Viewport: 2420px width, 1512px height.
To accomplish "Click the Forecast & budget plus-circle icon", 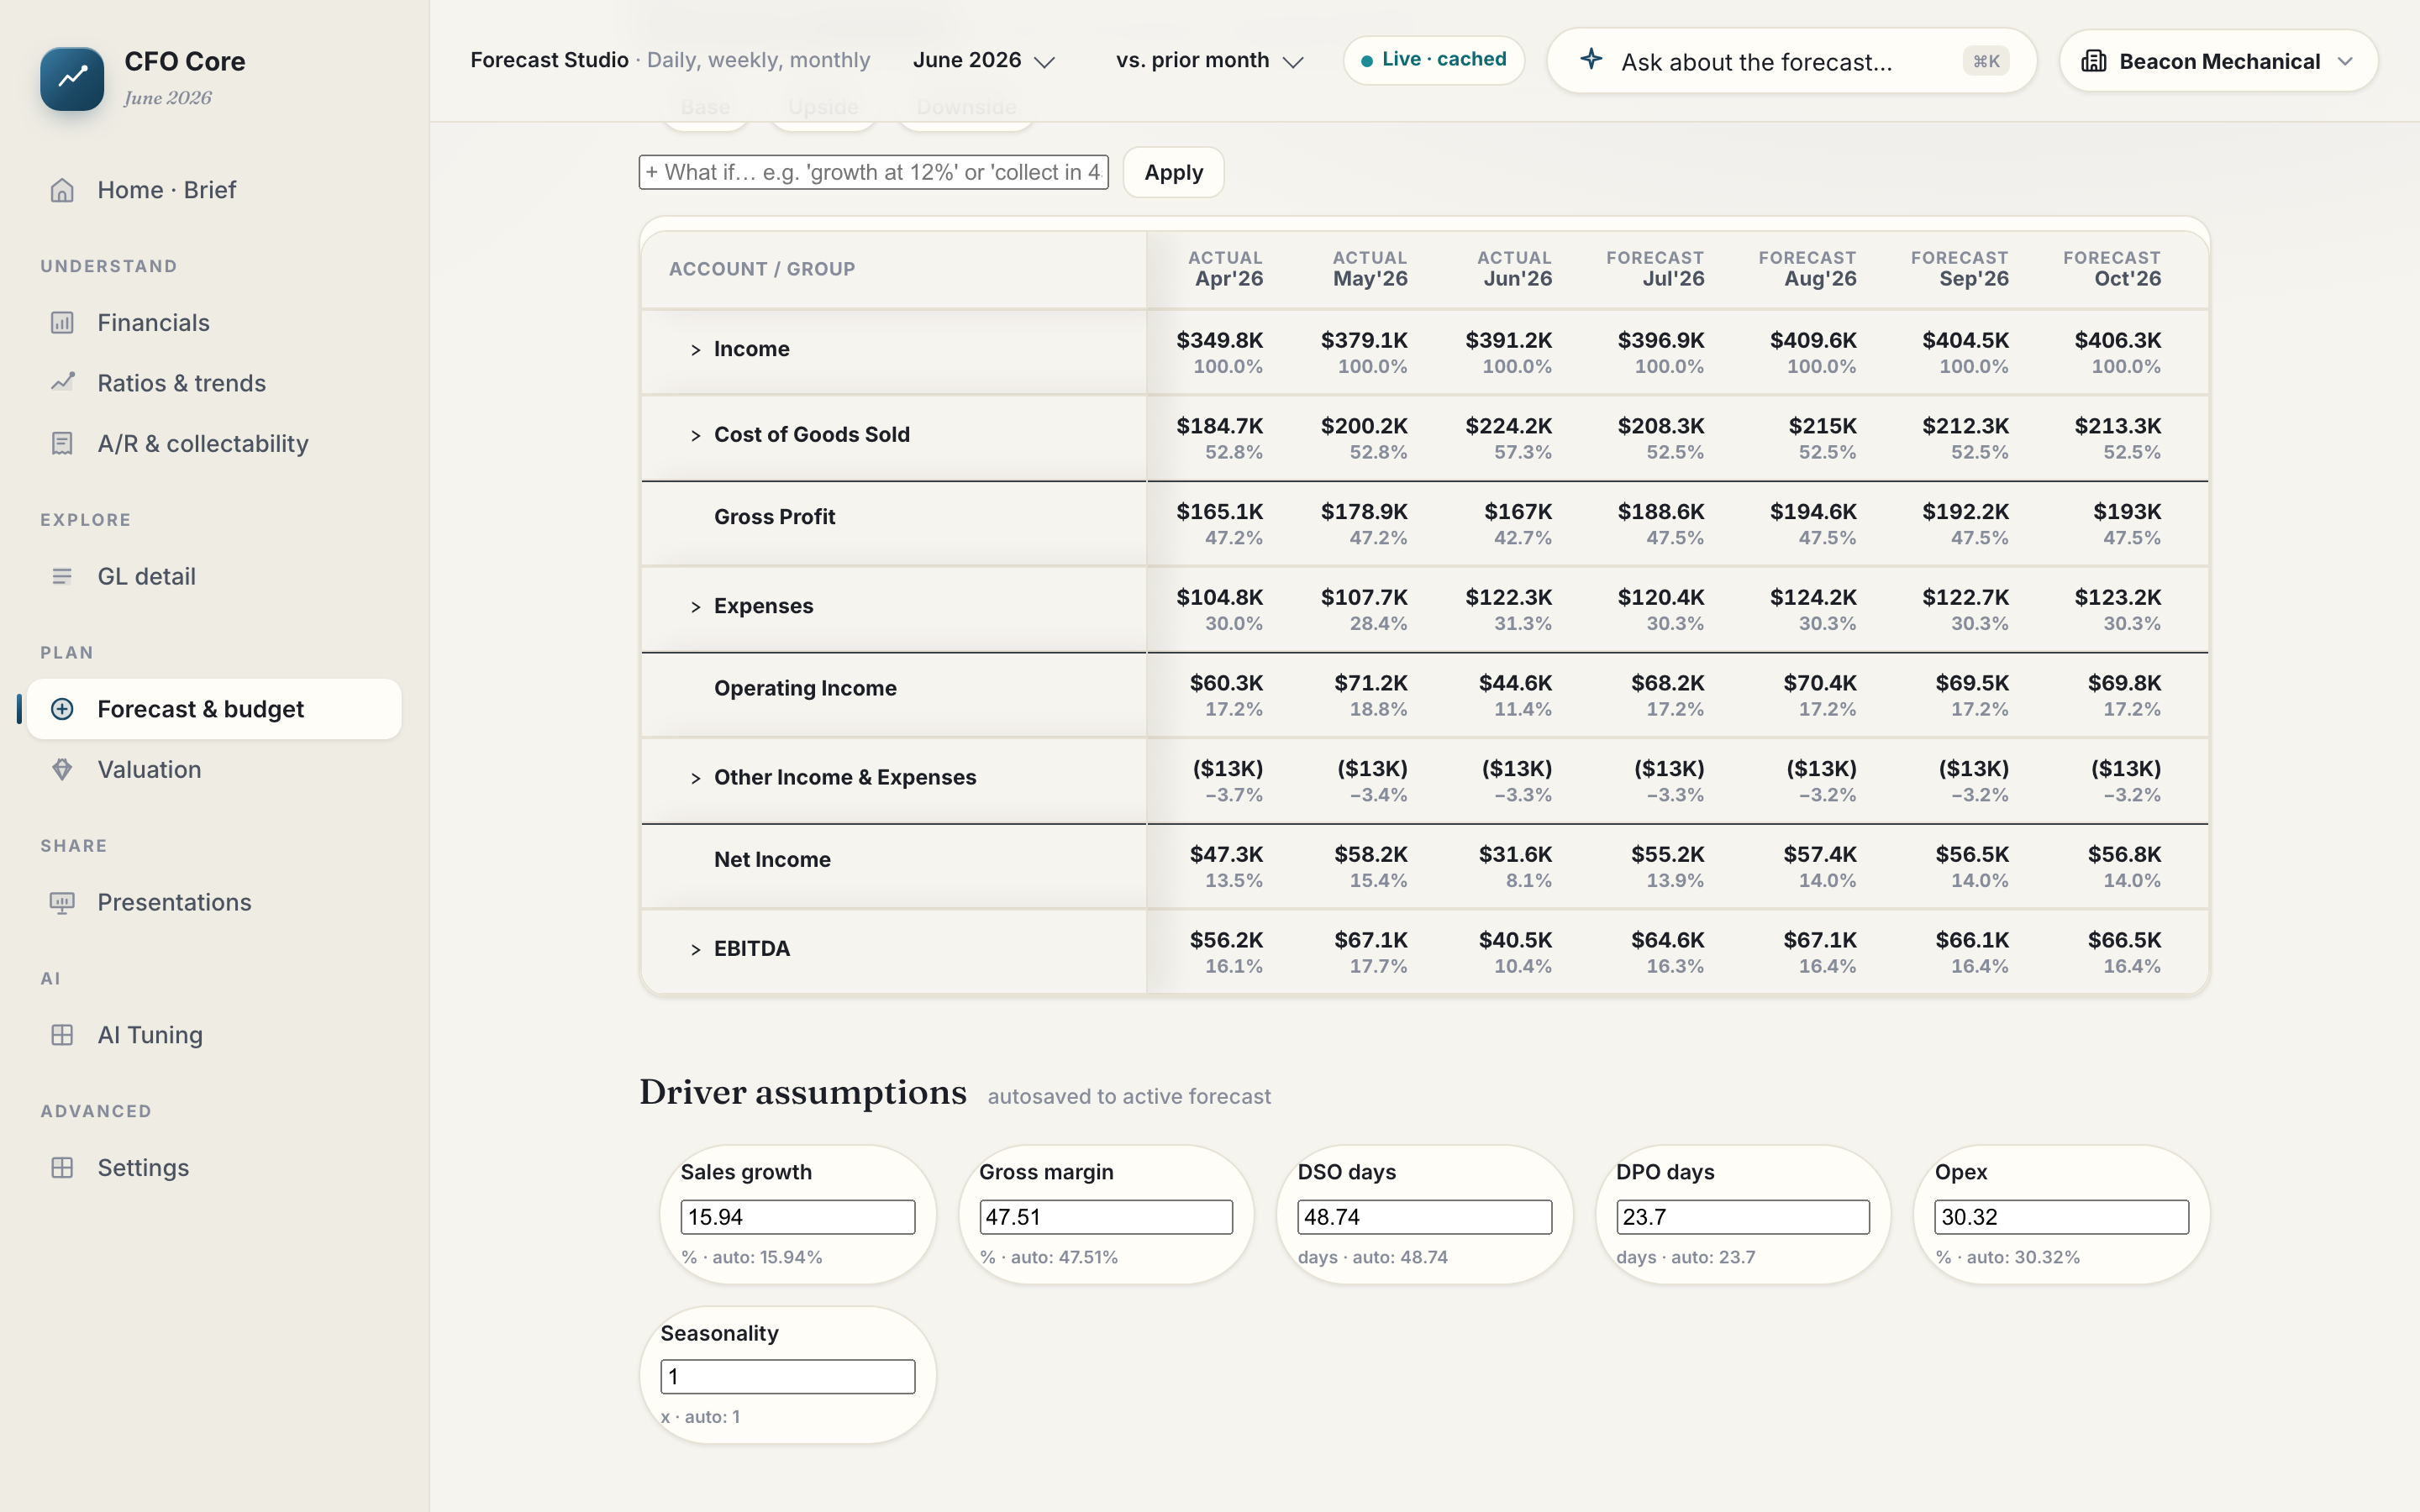I will (62, 709).
